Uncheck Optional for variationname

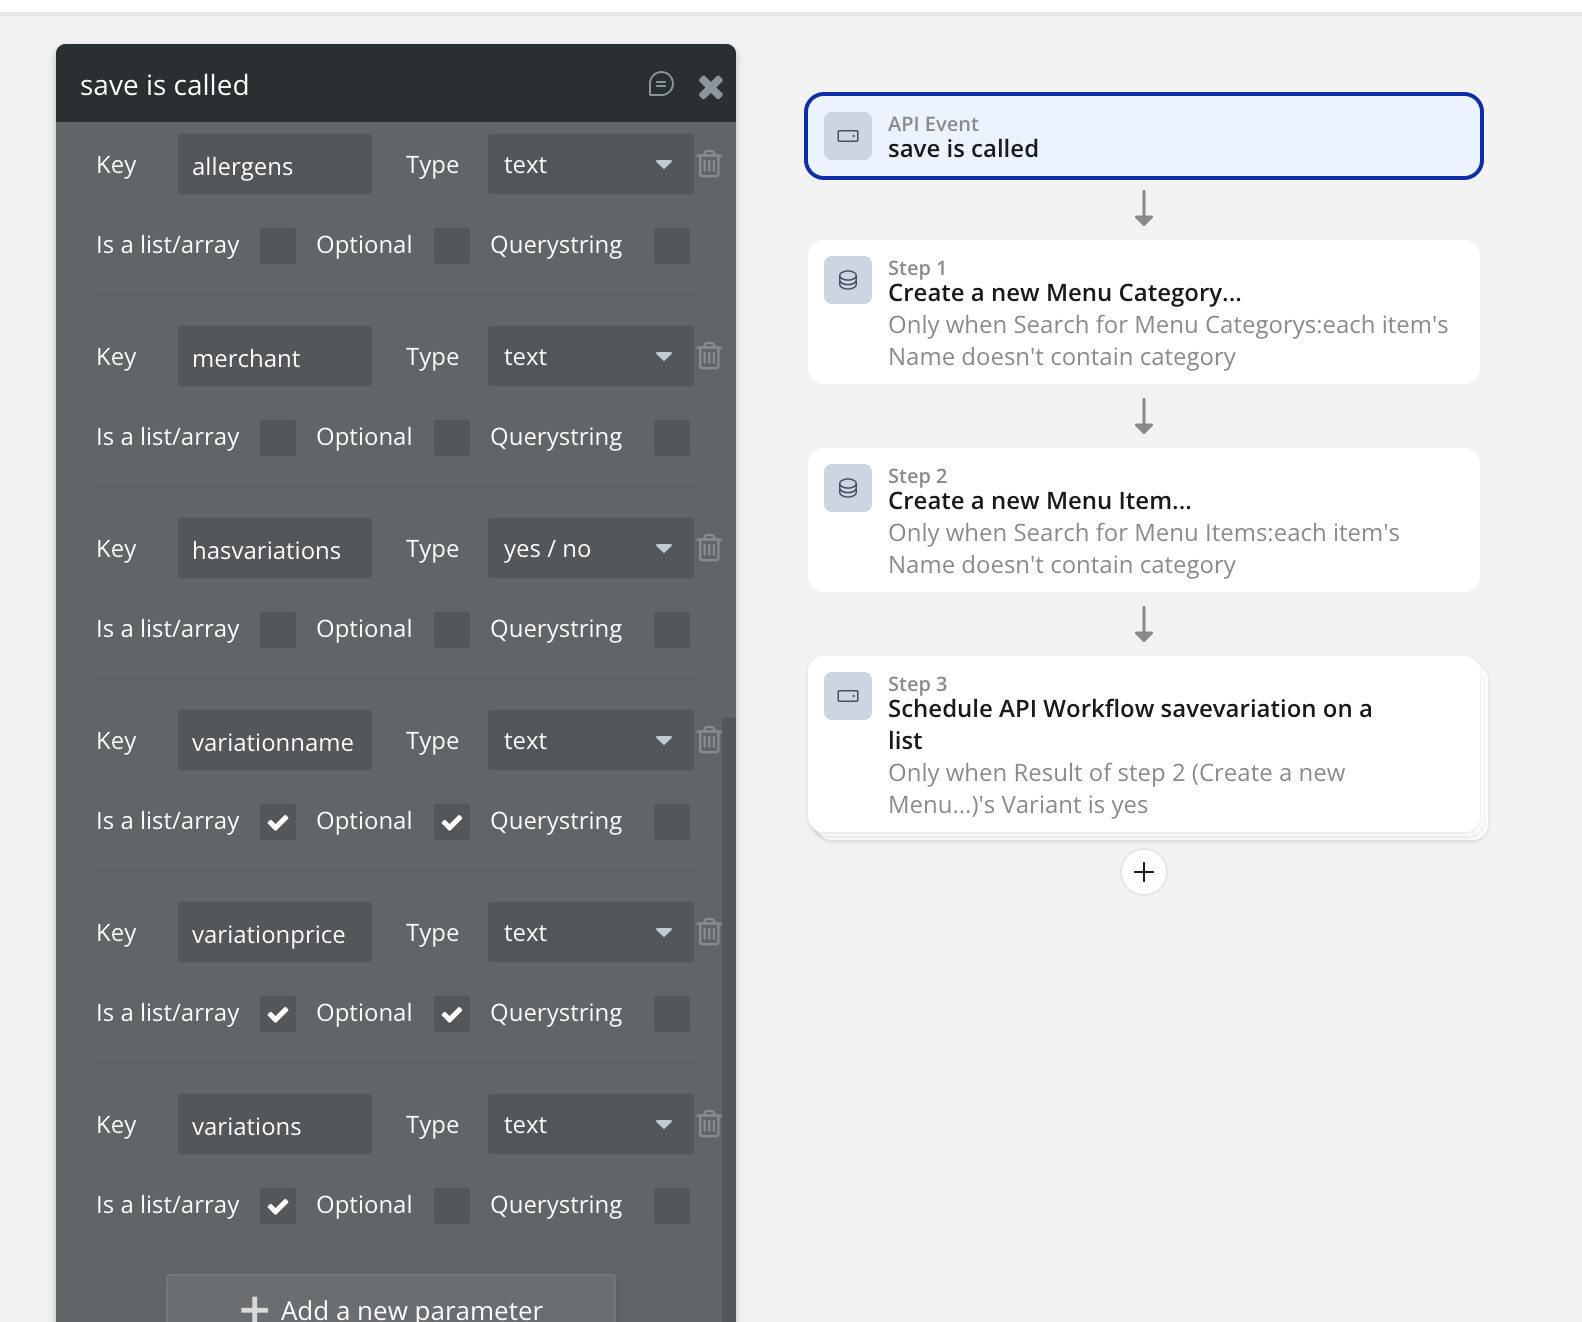point(452,822)
